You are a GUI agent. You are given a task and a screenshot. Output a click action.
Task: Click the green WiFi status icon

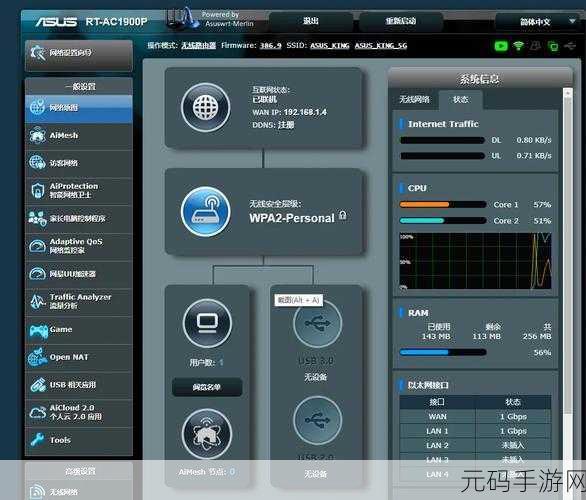click(518, 46)
